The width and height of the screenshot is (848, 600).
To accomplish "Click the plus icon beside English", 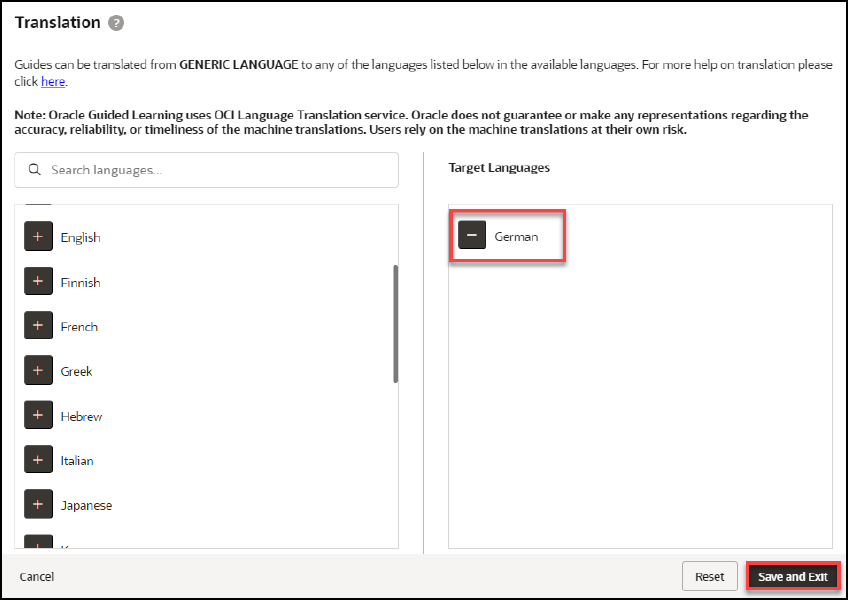I will 38,237.
